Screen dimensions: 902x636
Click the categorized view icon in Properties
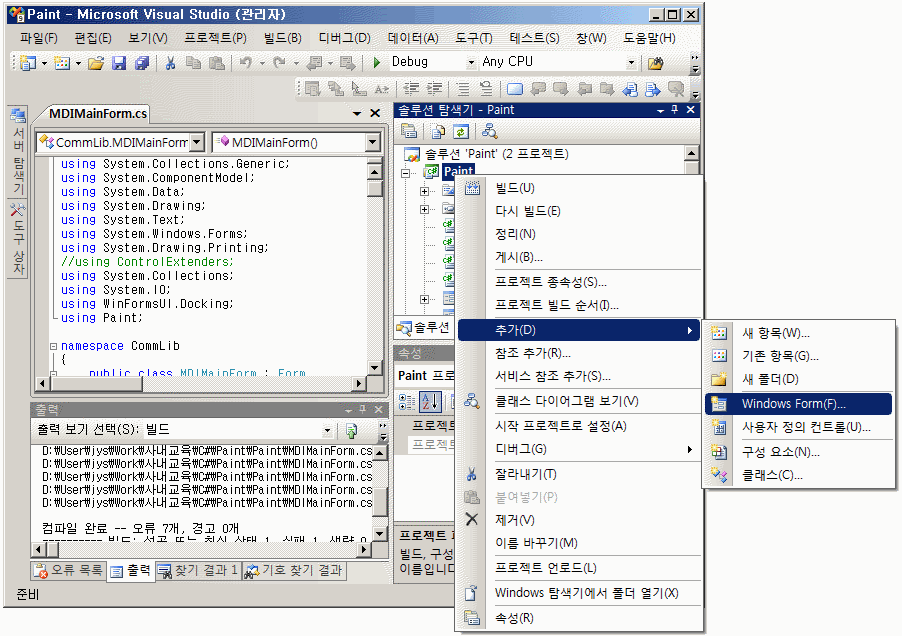[407, 401]
